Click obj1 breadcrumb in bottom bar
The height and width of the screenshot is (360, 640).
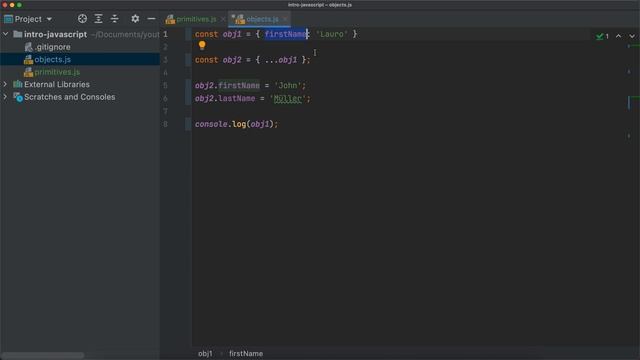[205, 354]
